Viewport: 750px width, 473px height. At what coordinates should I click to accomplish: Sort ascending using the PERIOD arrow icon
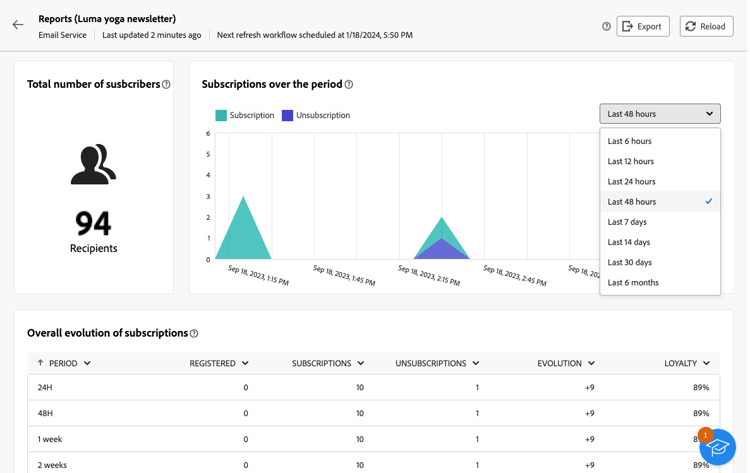[41, 363]
